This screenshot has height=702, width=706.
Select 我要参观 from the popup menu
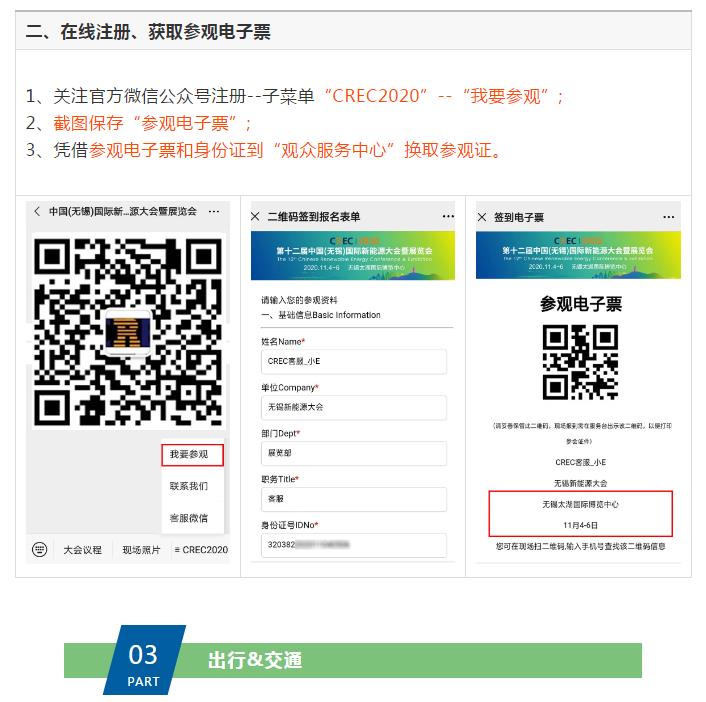click(192, 455)
